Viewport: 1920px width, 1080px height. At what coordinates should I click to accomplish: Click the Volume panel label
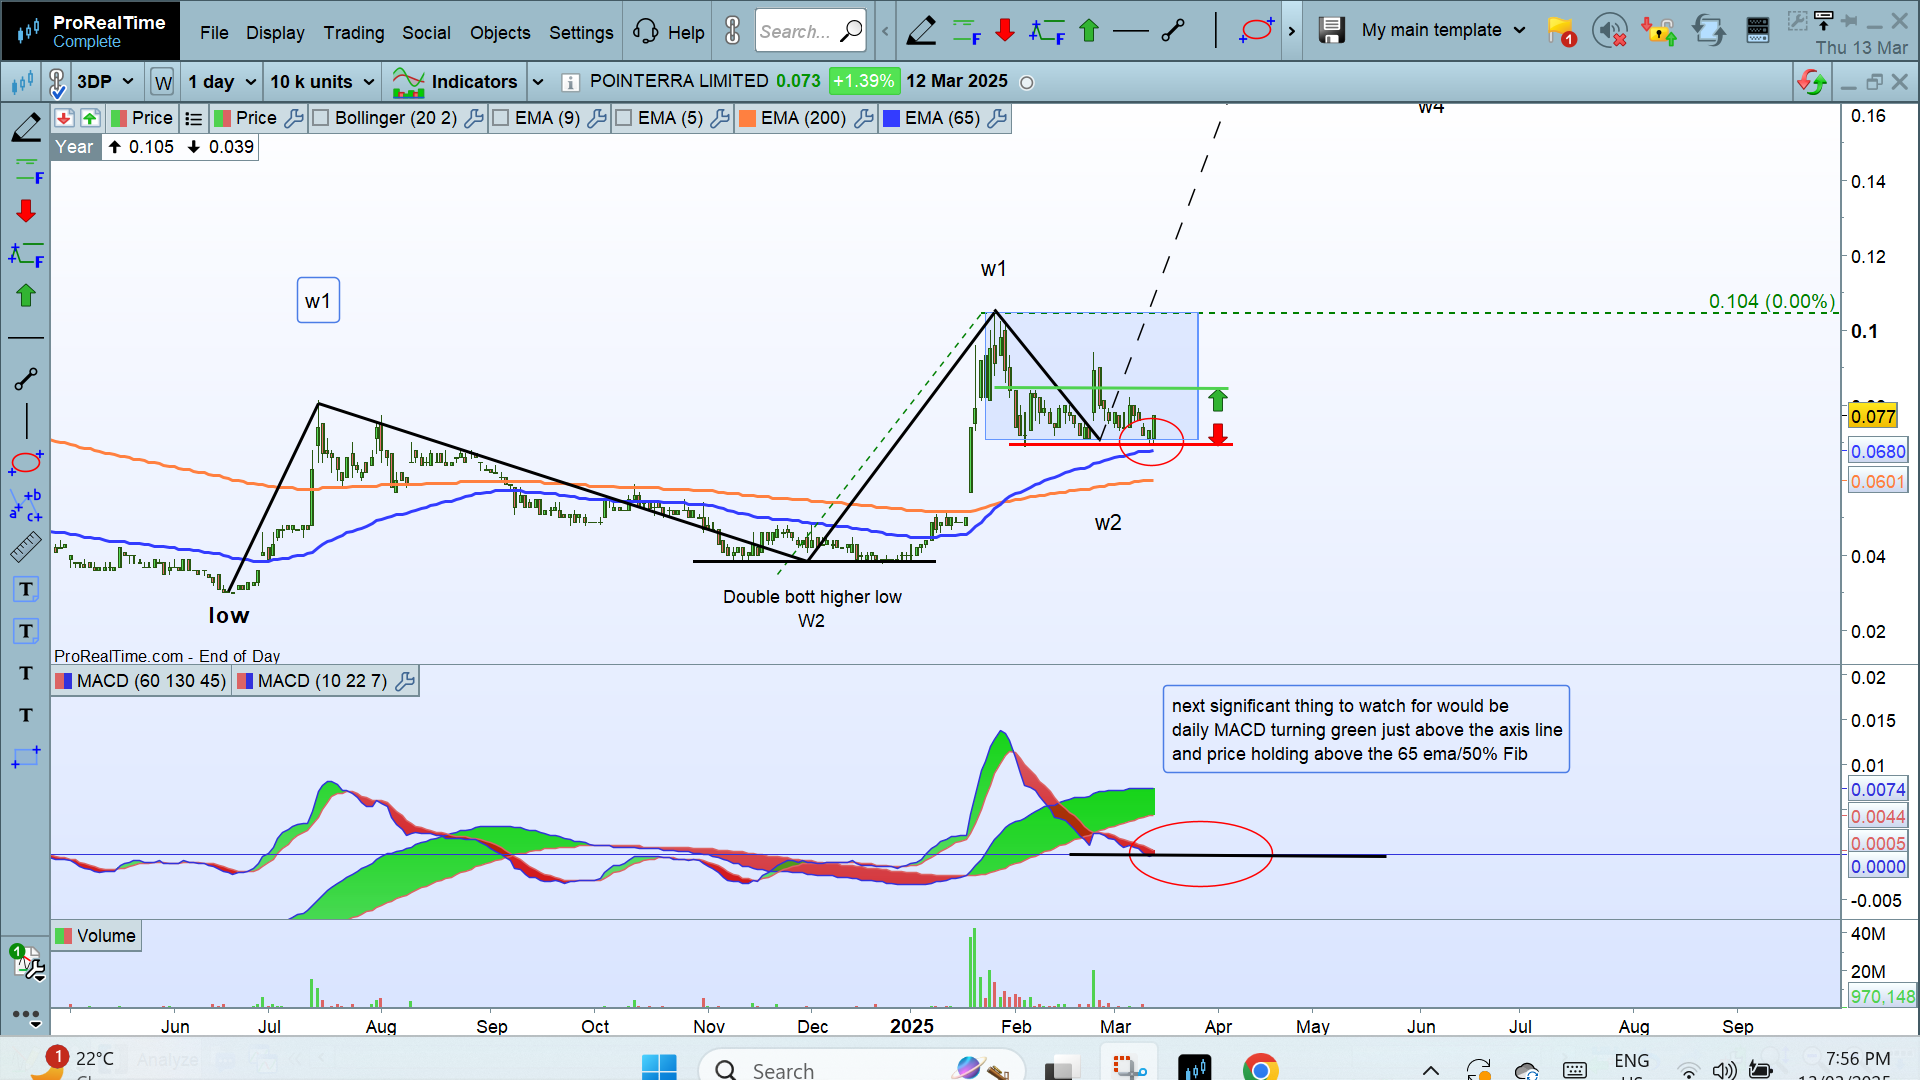106,937
